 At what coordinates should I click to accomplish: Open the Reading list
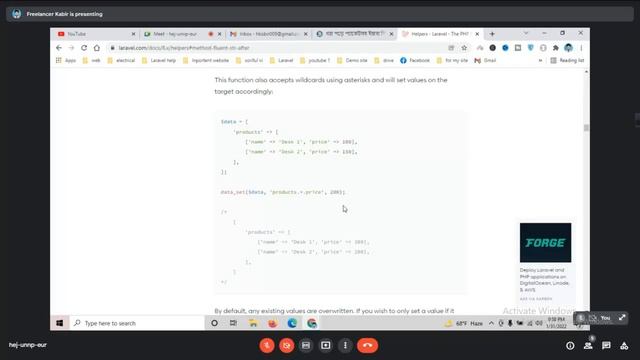click(567, 60)
